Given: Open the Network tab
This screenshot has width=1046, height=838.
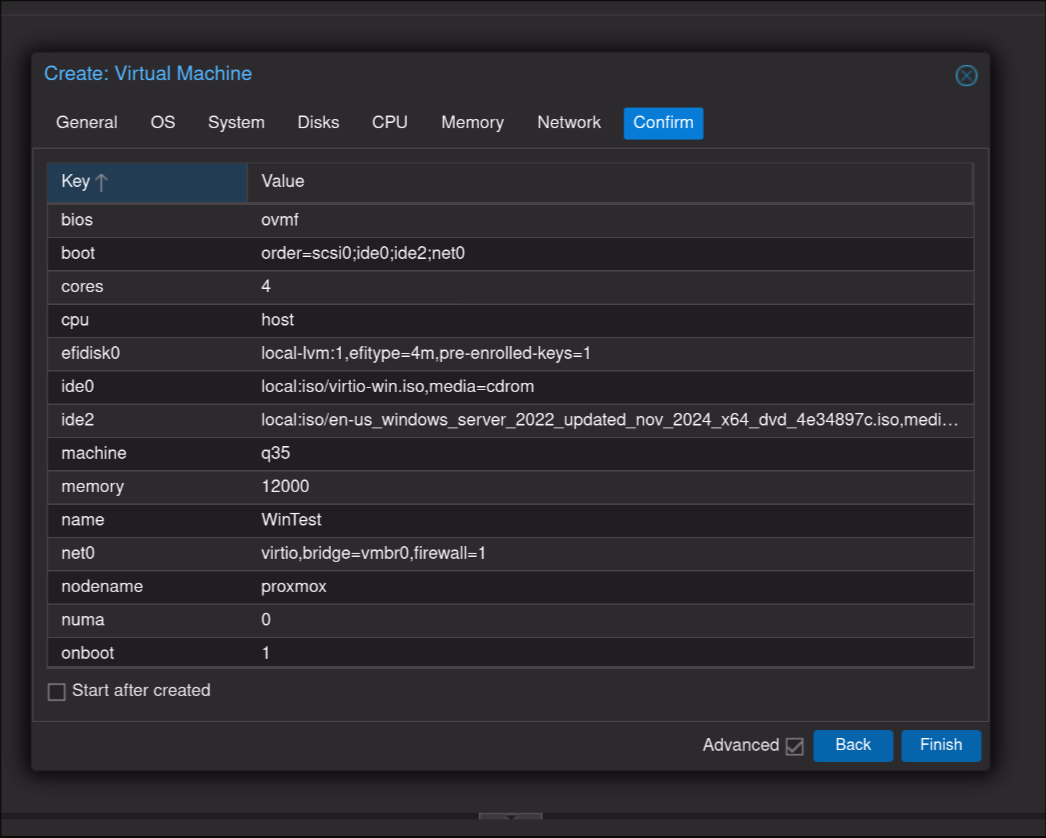Looking at the screenshot, I should [569, 123].
